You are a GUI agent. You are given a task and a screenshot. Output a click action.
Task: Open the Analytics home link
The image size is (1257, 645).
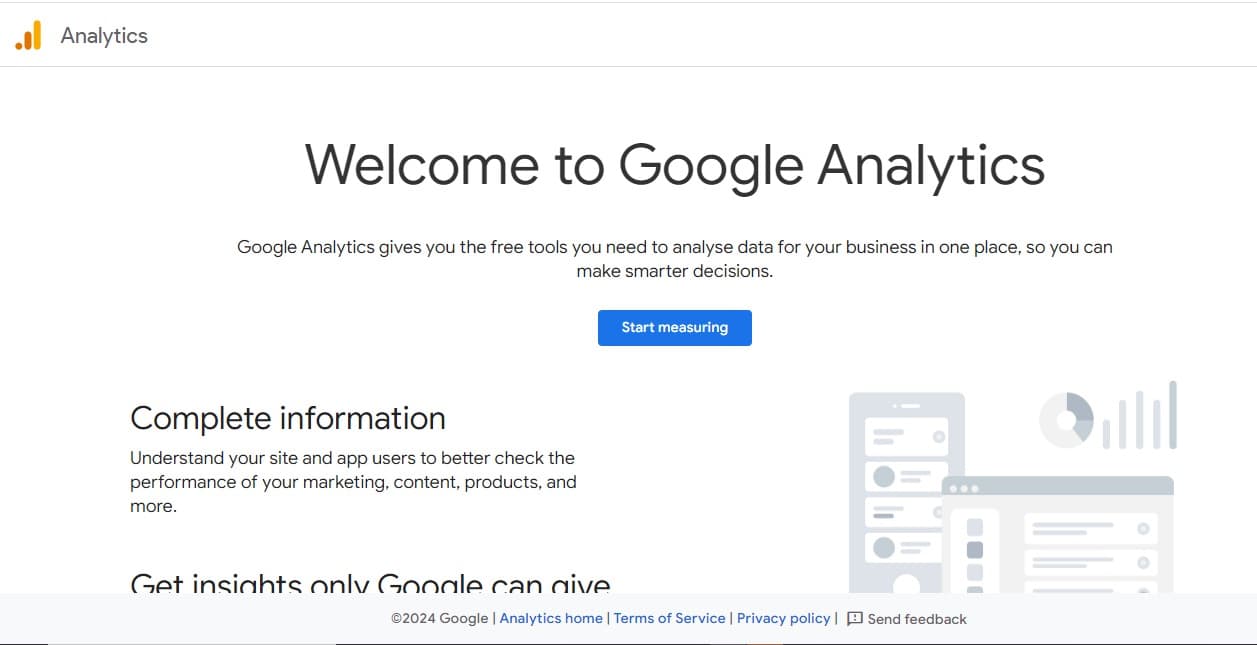(551, 618)
